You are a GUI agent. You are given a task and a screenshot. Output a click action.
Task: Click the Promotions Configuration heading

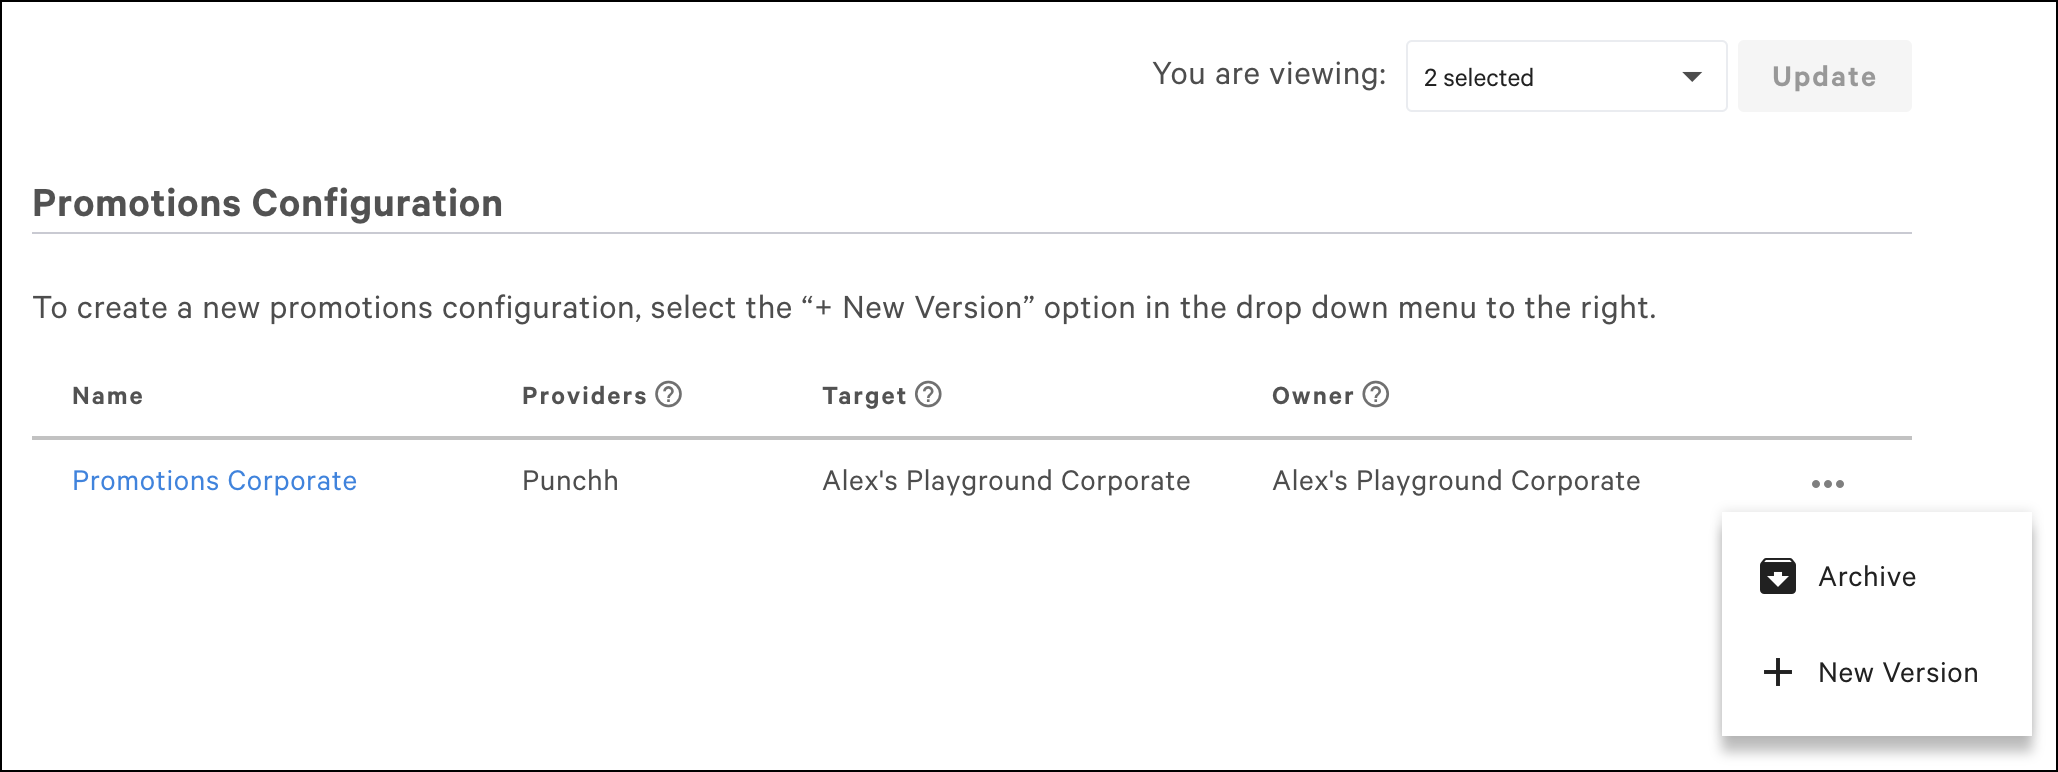coord(267,203)
